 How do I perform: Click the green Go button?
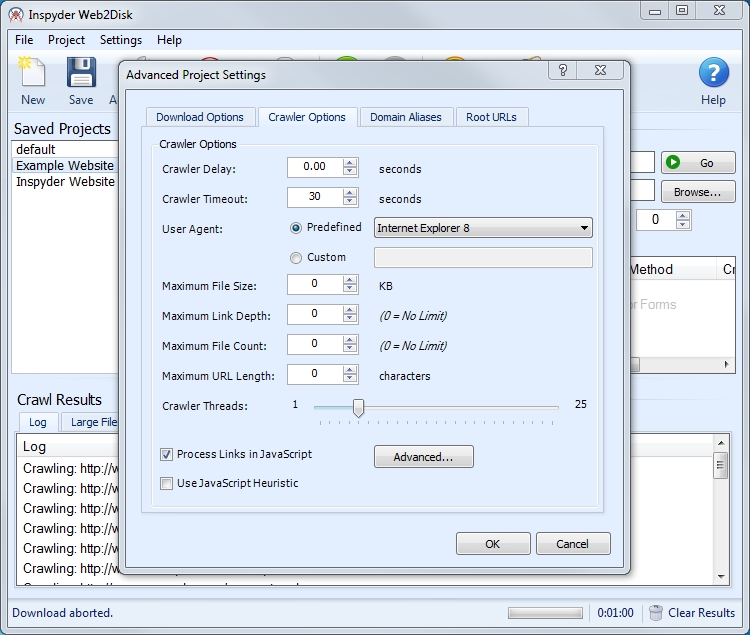(x=698, y=163)
